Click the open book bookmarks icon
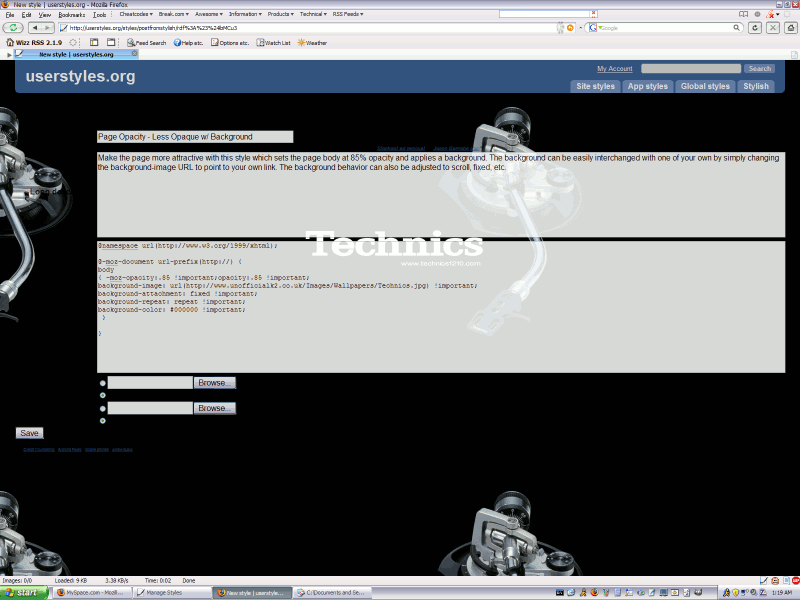The height and width of the screenshot is (600, 800). (744, 14)
